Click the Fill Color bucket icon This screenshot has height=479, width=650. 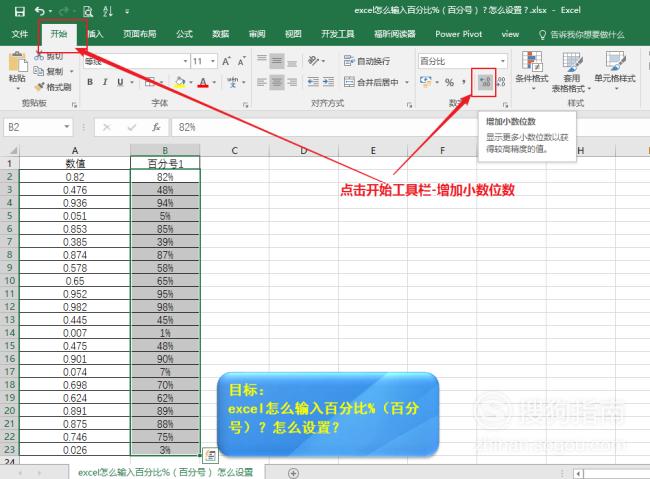pos(180,82)
